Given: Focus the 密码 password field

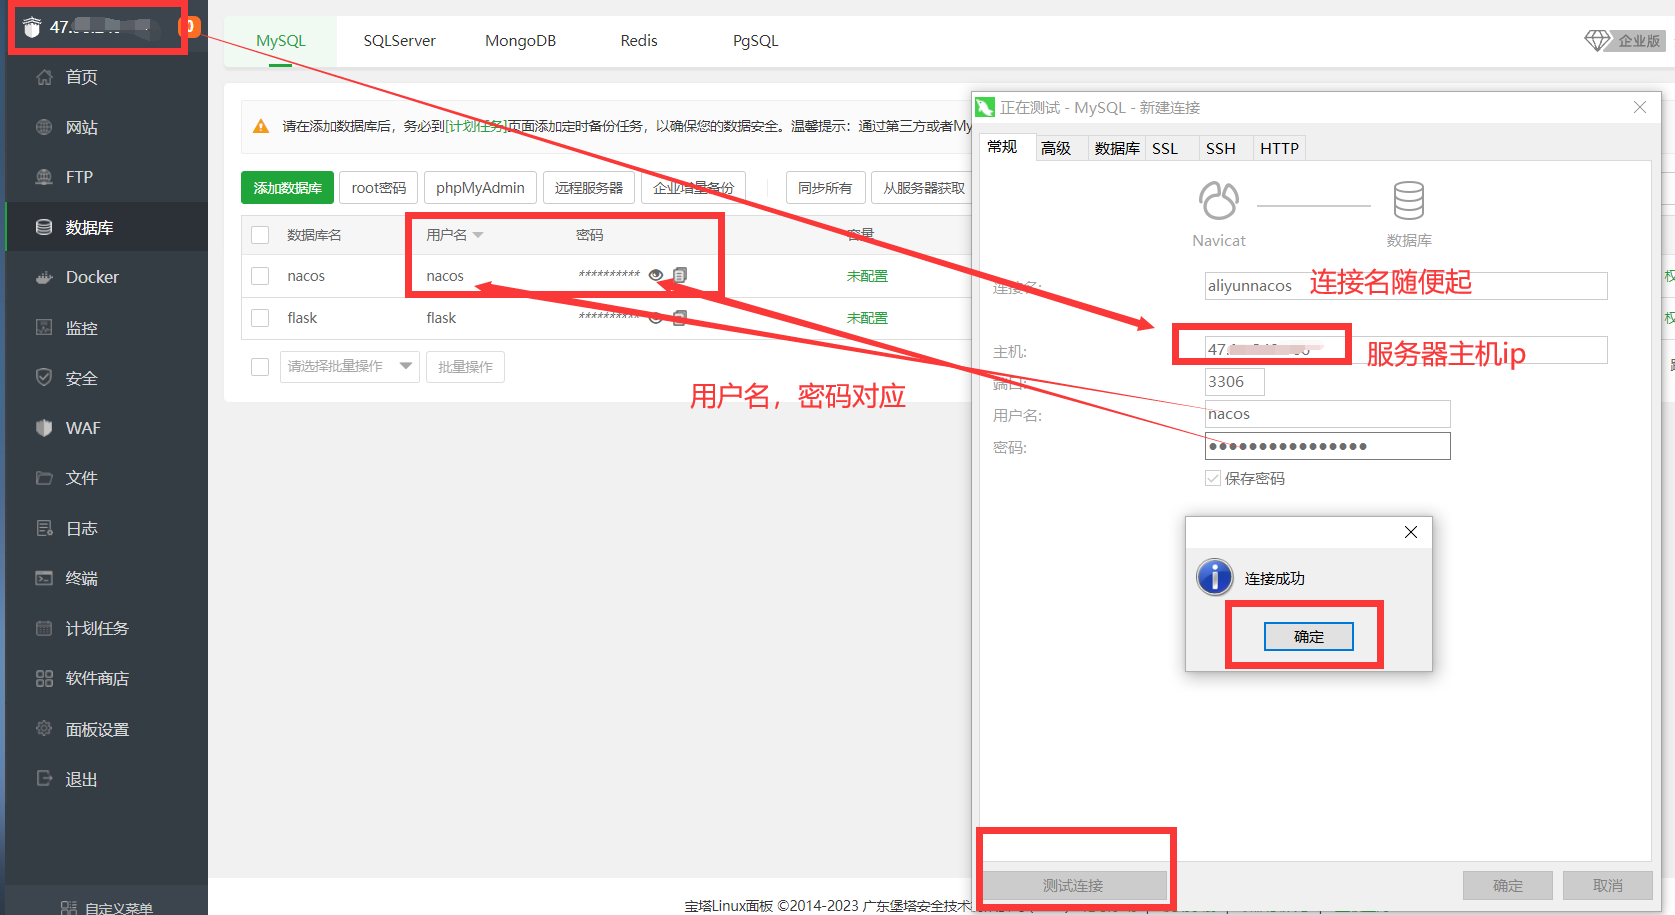Looking at the screenshot, I should (1328, 446).
